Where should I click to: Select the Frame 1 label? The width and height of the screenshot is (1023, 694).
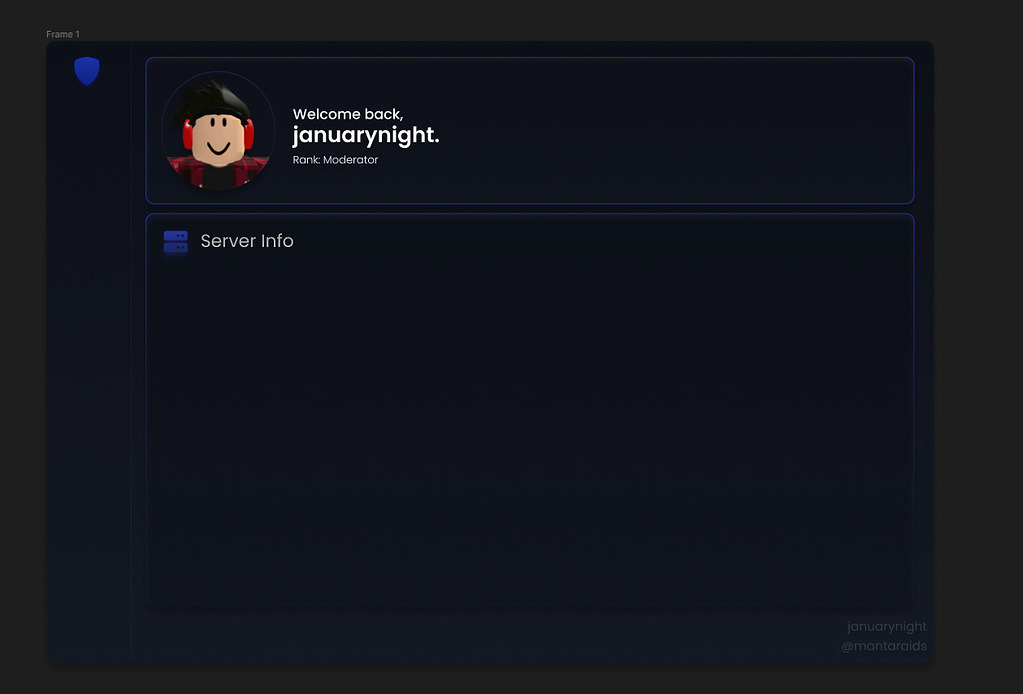click(63, 34)
